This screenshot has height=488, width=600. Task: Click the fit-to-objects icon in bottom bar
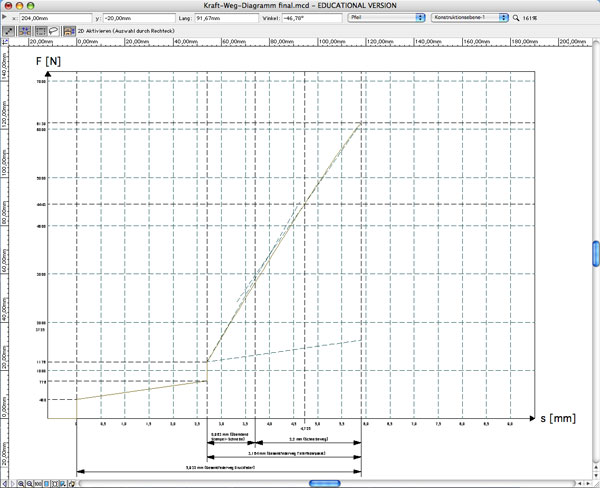(x=55, y=484)
